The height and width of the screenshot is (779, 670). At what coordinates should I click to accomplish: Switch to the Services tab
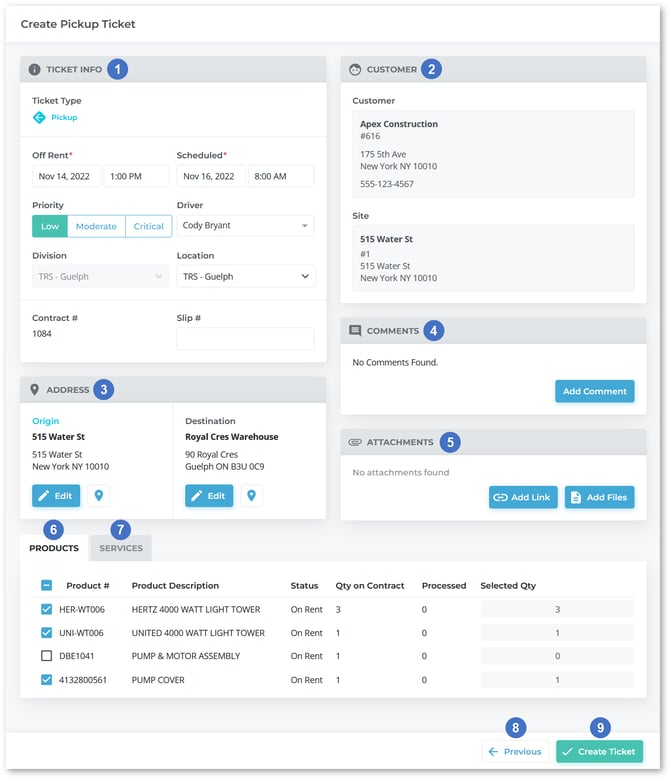(x=120, y=548)
